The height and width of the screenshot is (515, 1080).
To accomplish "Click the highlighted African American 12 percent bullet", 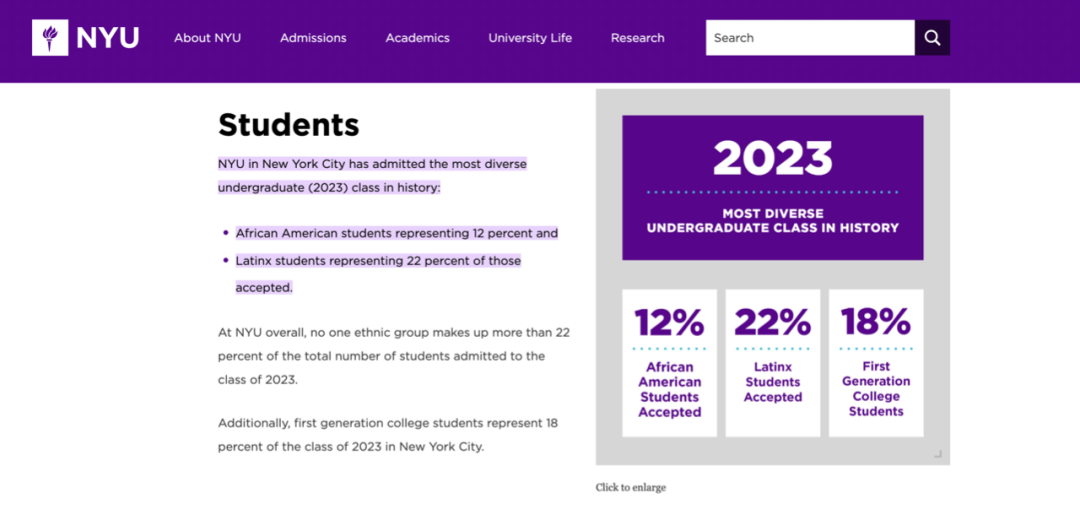I will tap(396, 233).
